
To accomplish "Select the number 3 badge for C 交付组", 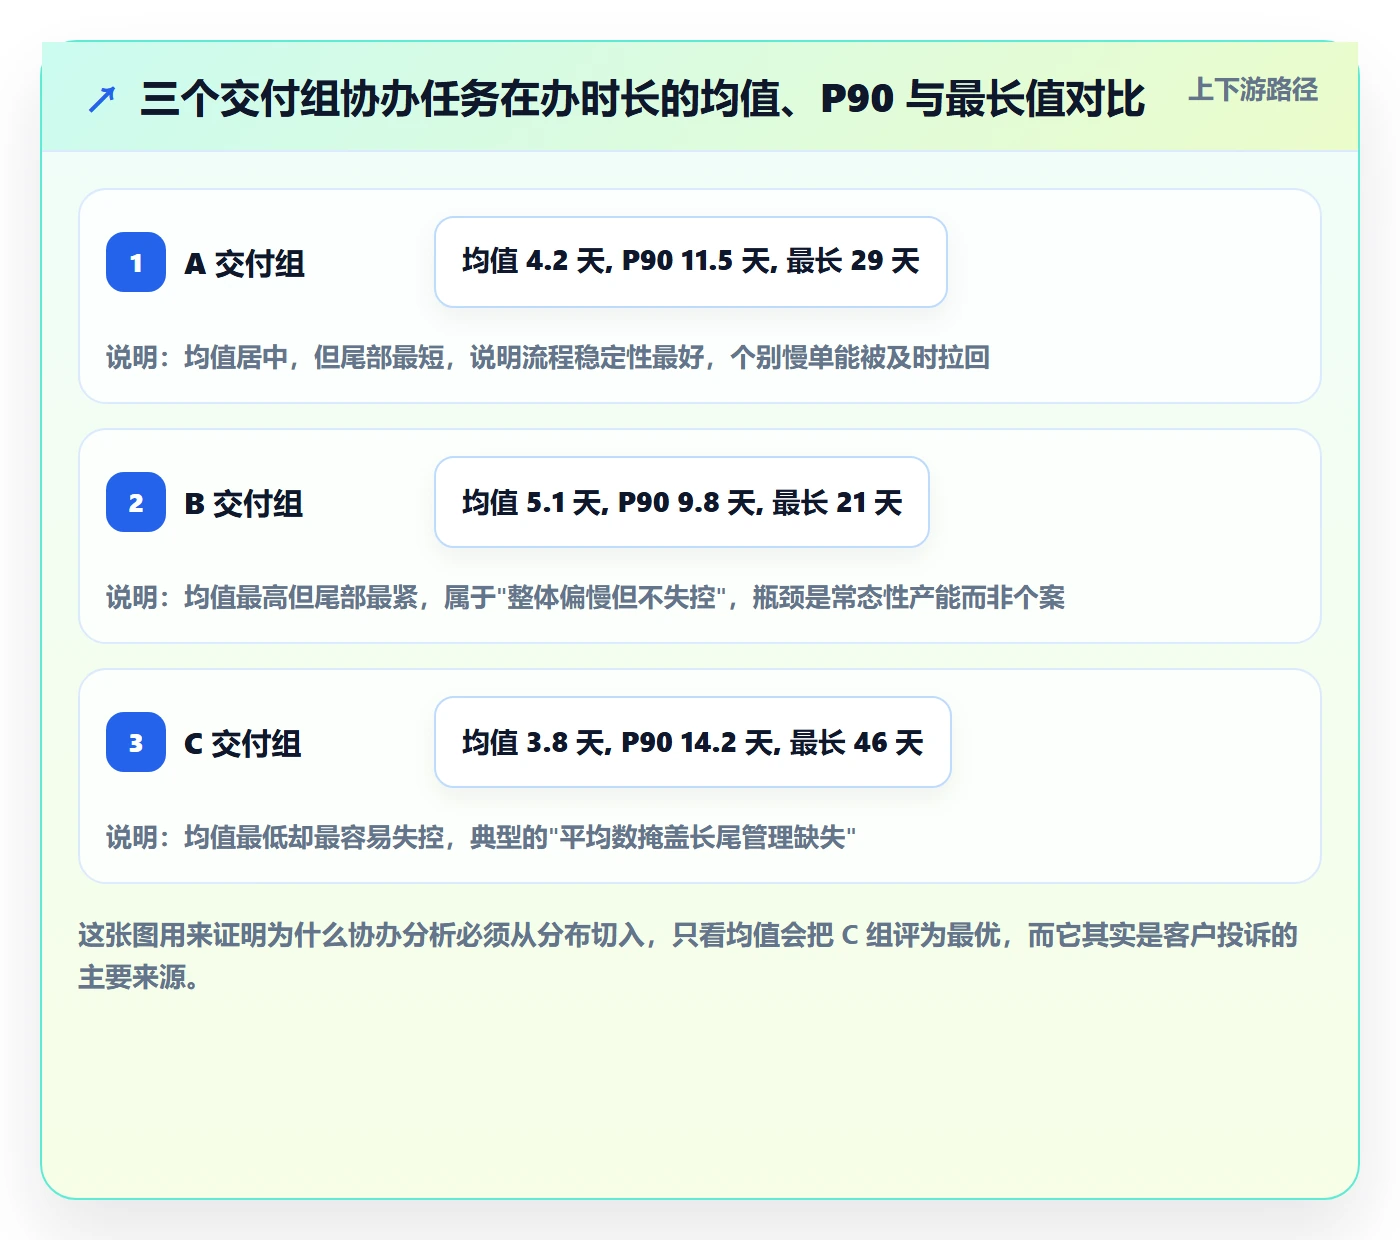I will (136, 742).
